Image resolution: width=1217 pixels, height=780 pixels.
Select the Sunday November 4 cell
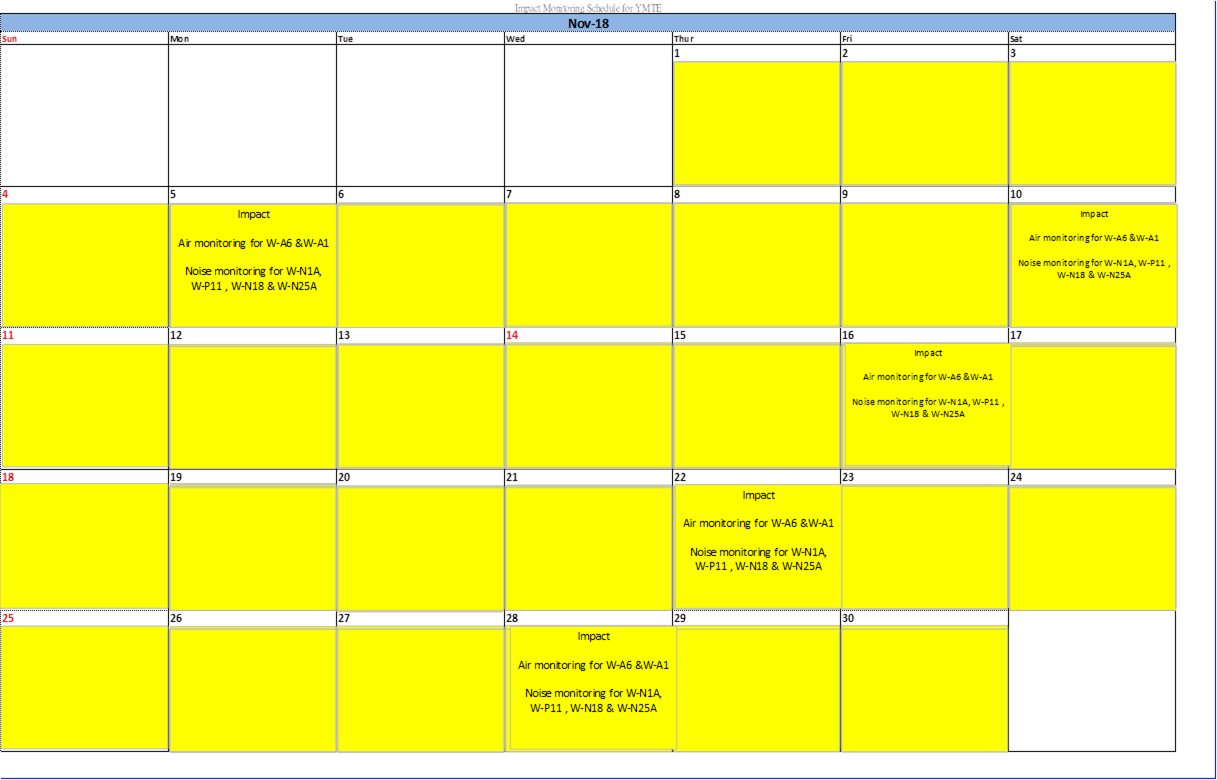tap(84, 264)
